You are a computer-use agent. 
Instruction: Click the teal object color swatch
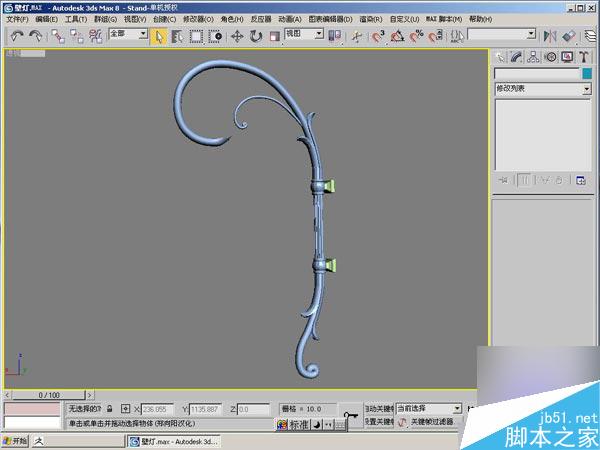click(587, 73)
